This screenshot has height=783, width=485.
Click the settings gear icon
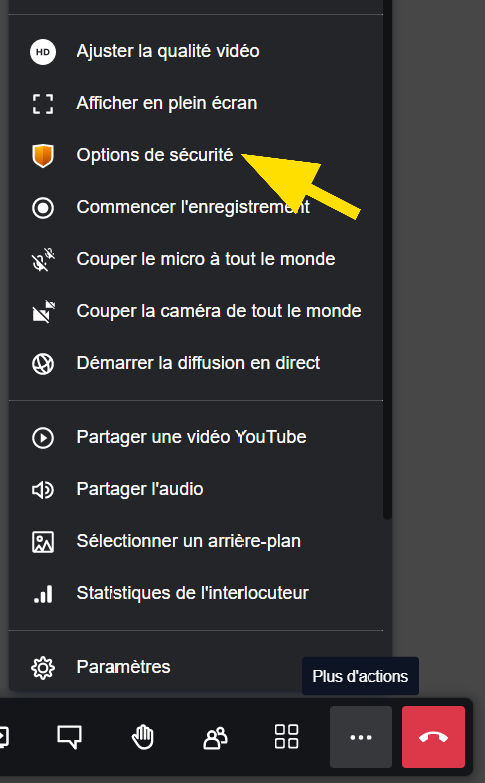click(43, 668)
